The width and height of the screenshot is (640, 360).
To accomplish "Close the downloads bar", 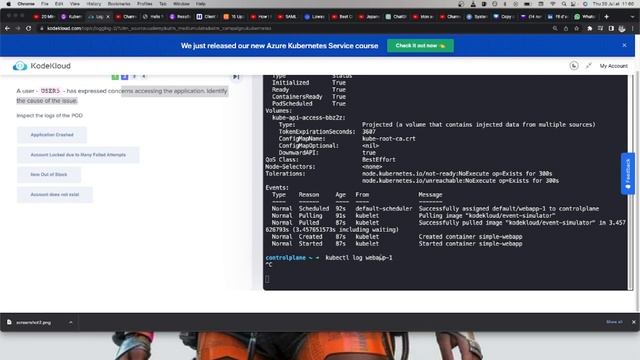I will [x=633, y=322].
